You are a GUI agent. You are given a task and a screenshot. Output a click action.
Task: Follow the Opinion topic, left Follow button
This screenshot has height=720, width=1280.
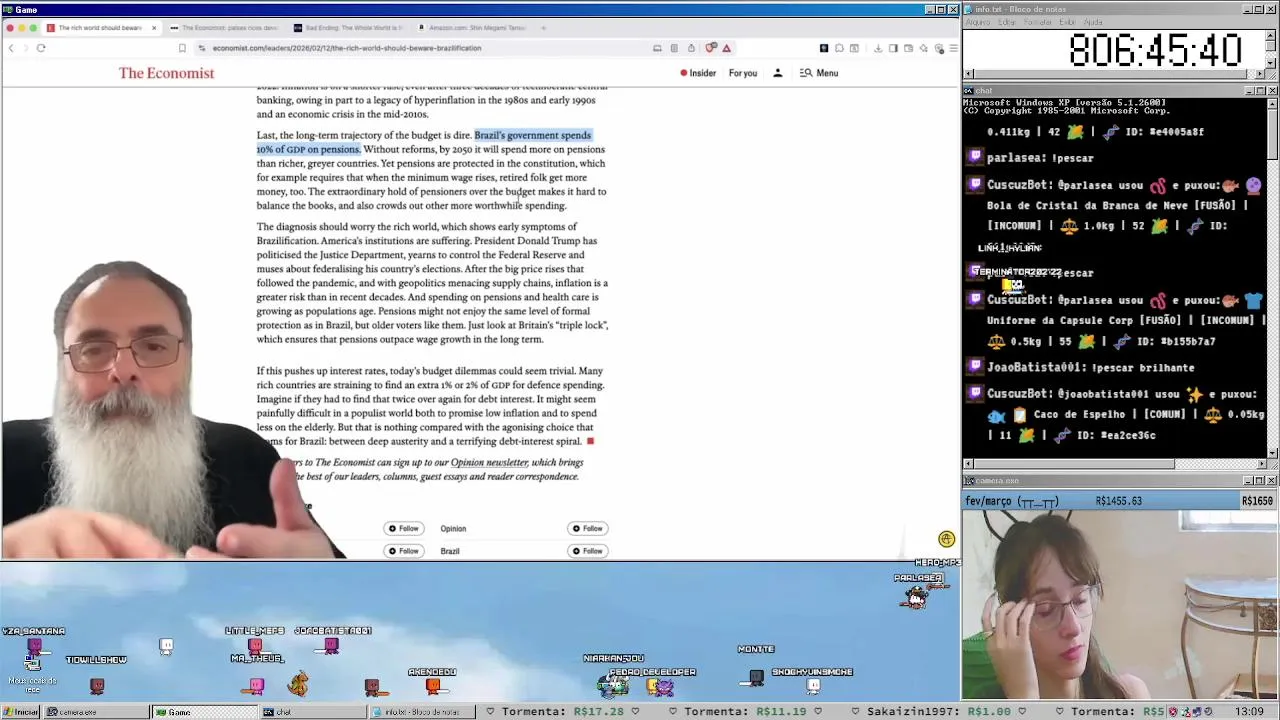tap(404, 528)
